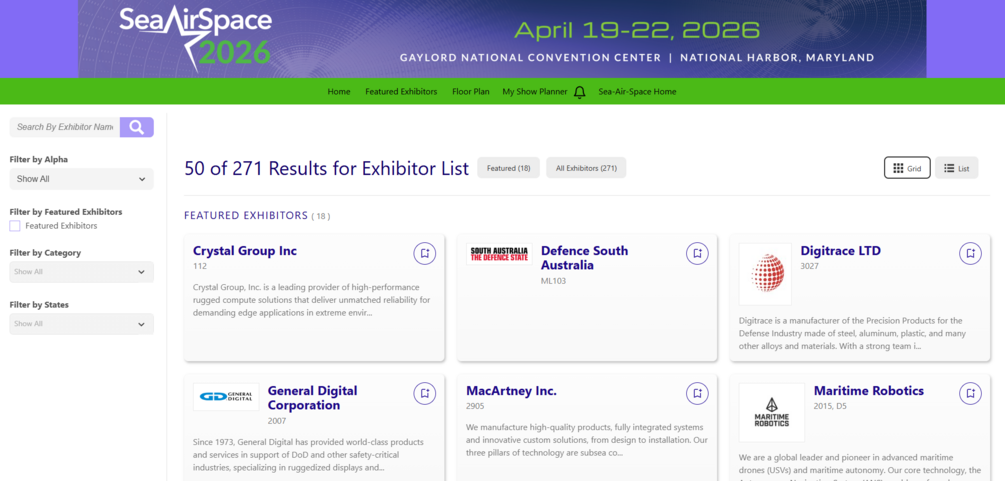Viewport: 1005px width, 481px height.
Task: Click the MacArtney description text
Action: coord(585,440)
